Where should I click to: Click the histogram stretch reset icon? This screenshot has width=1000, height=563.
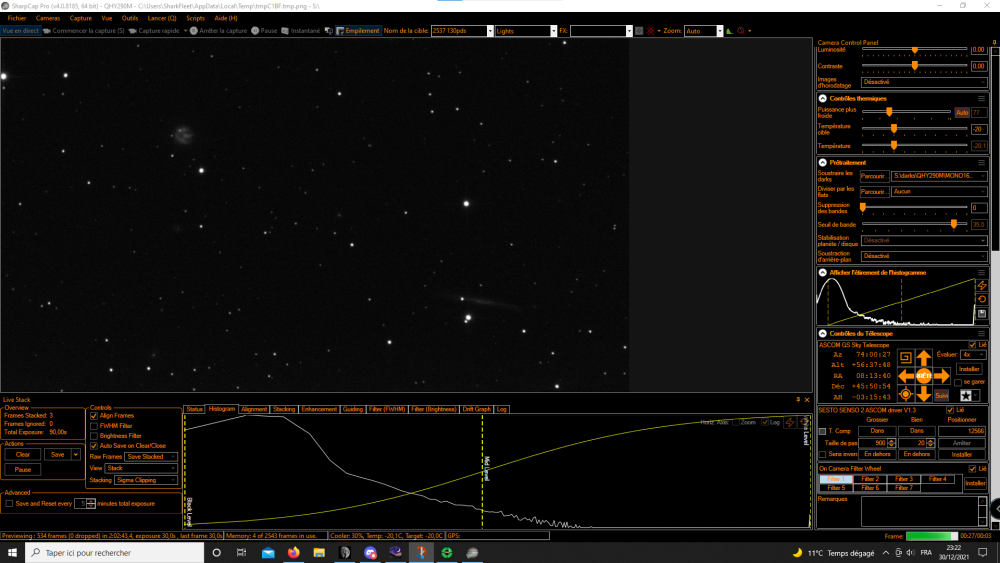[x=982, y=299]
